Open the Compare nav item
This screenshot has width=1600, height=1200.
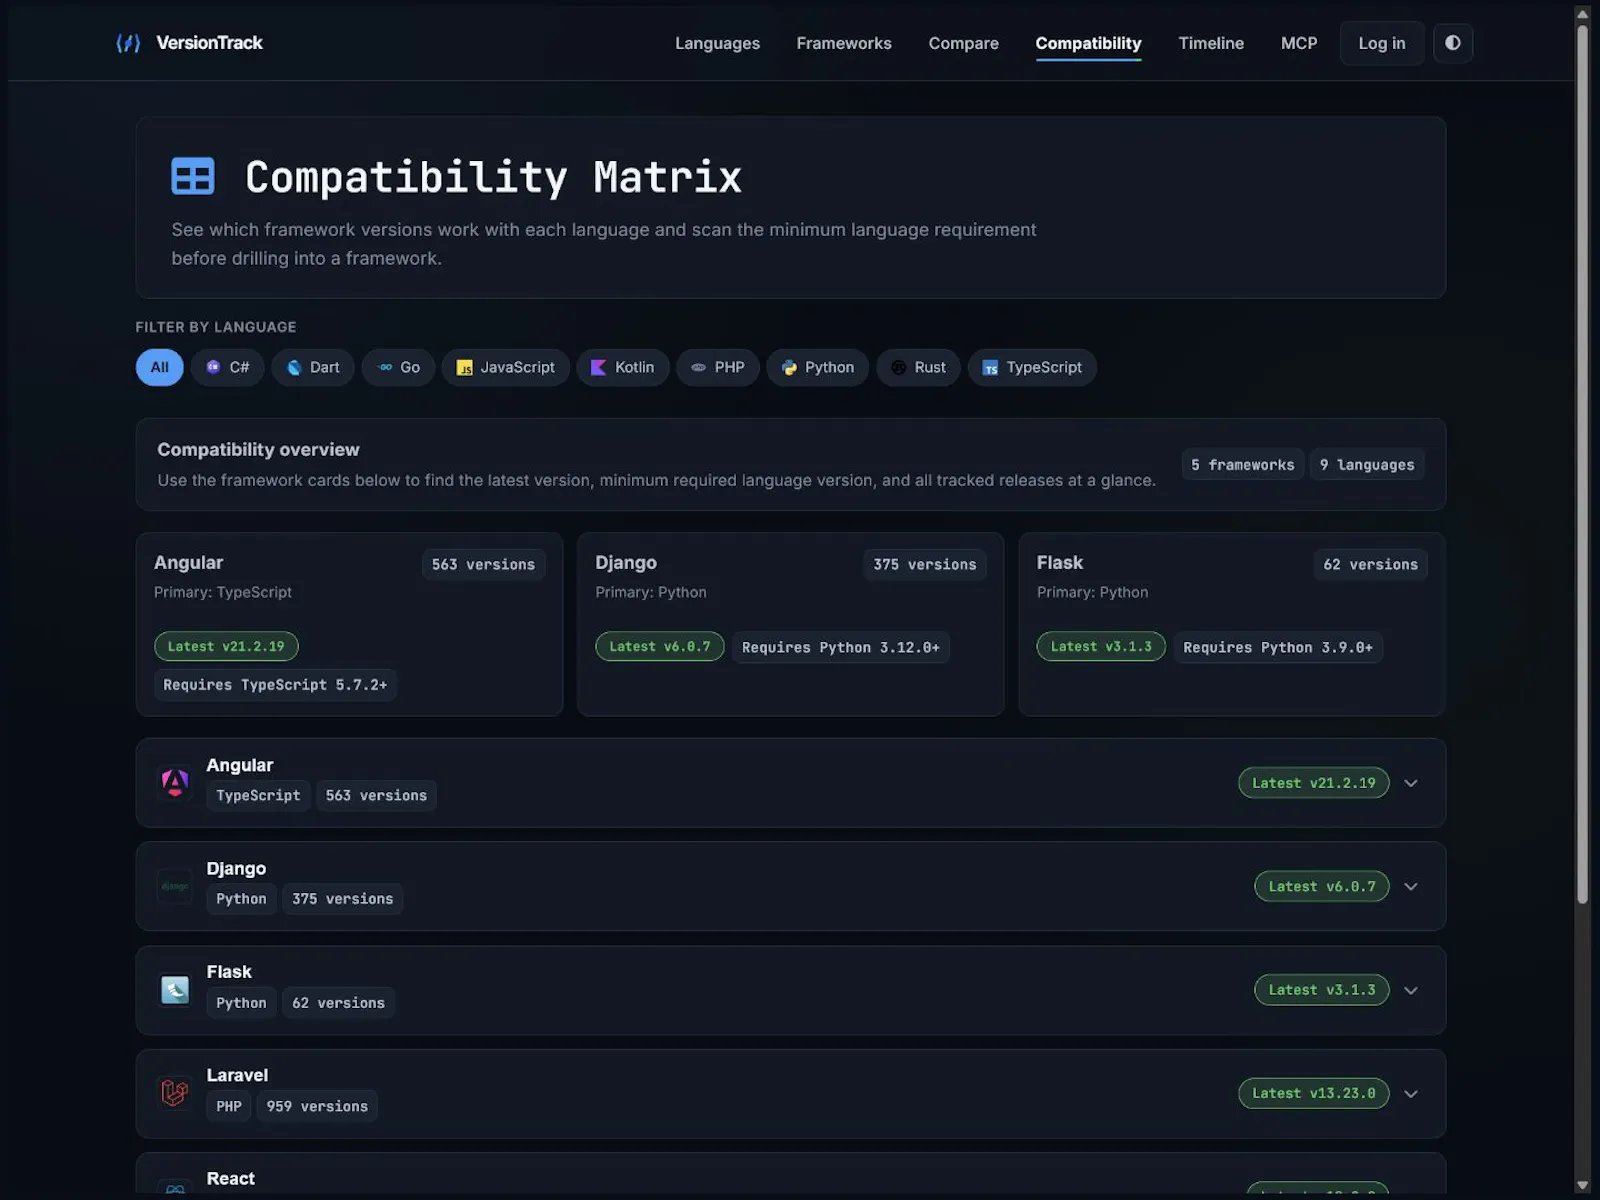click(963, 43)
